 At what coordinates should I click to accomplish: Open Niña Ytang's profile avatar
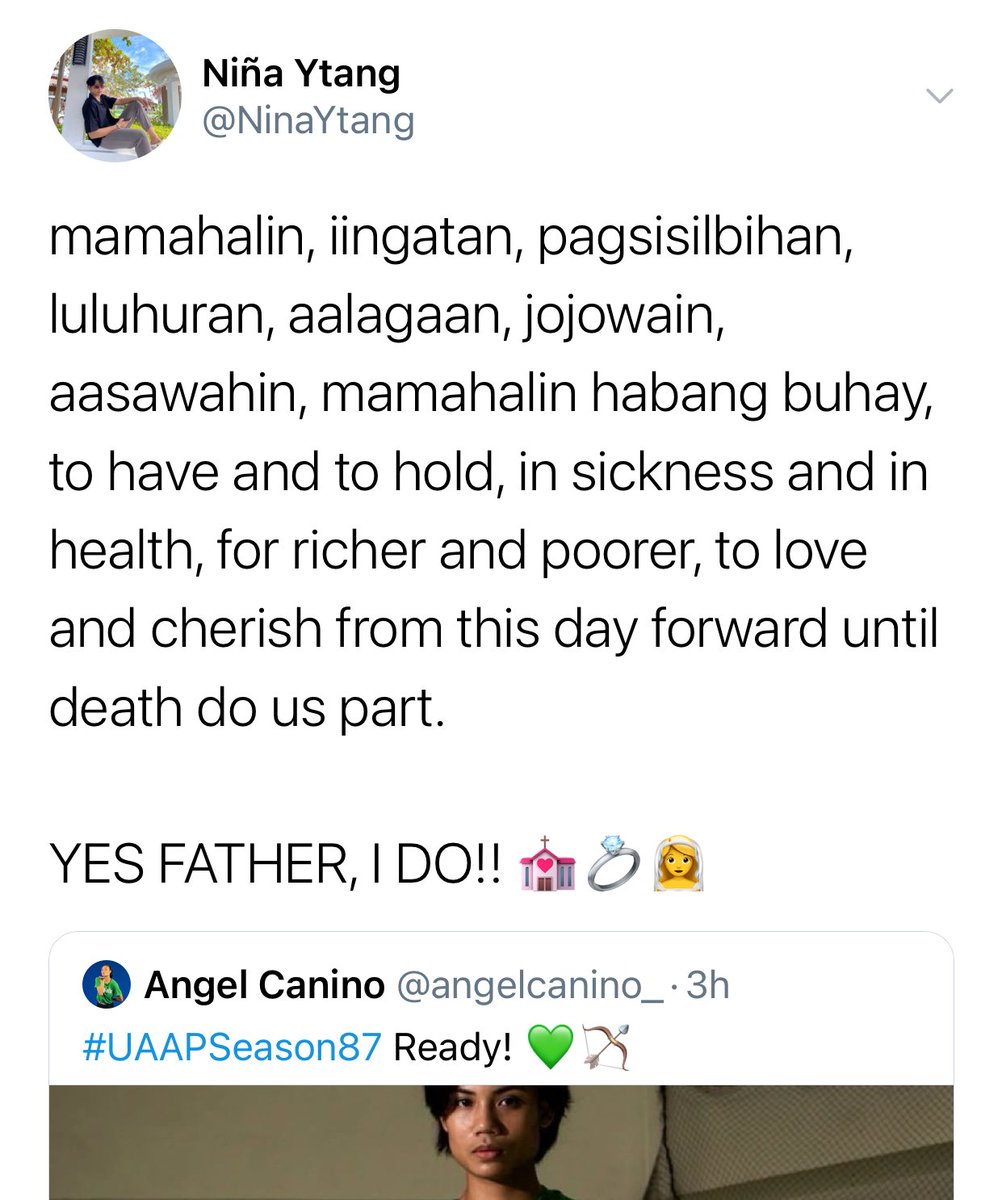point(115,97)
